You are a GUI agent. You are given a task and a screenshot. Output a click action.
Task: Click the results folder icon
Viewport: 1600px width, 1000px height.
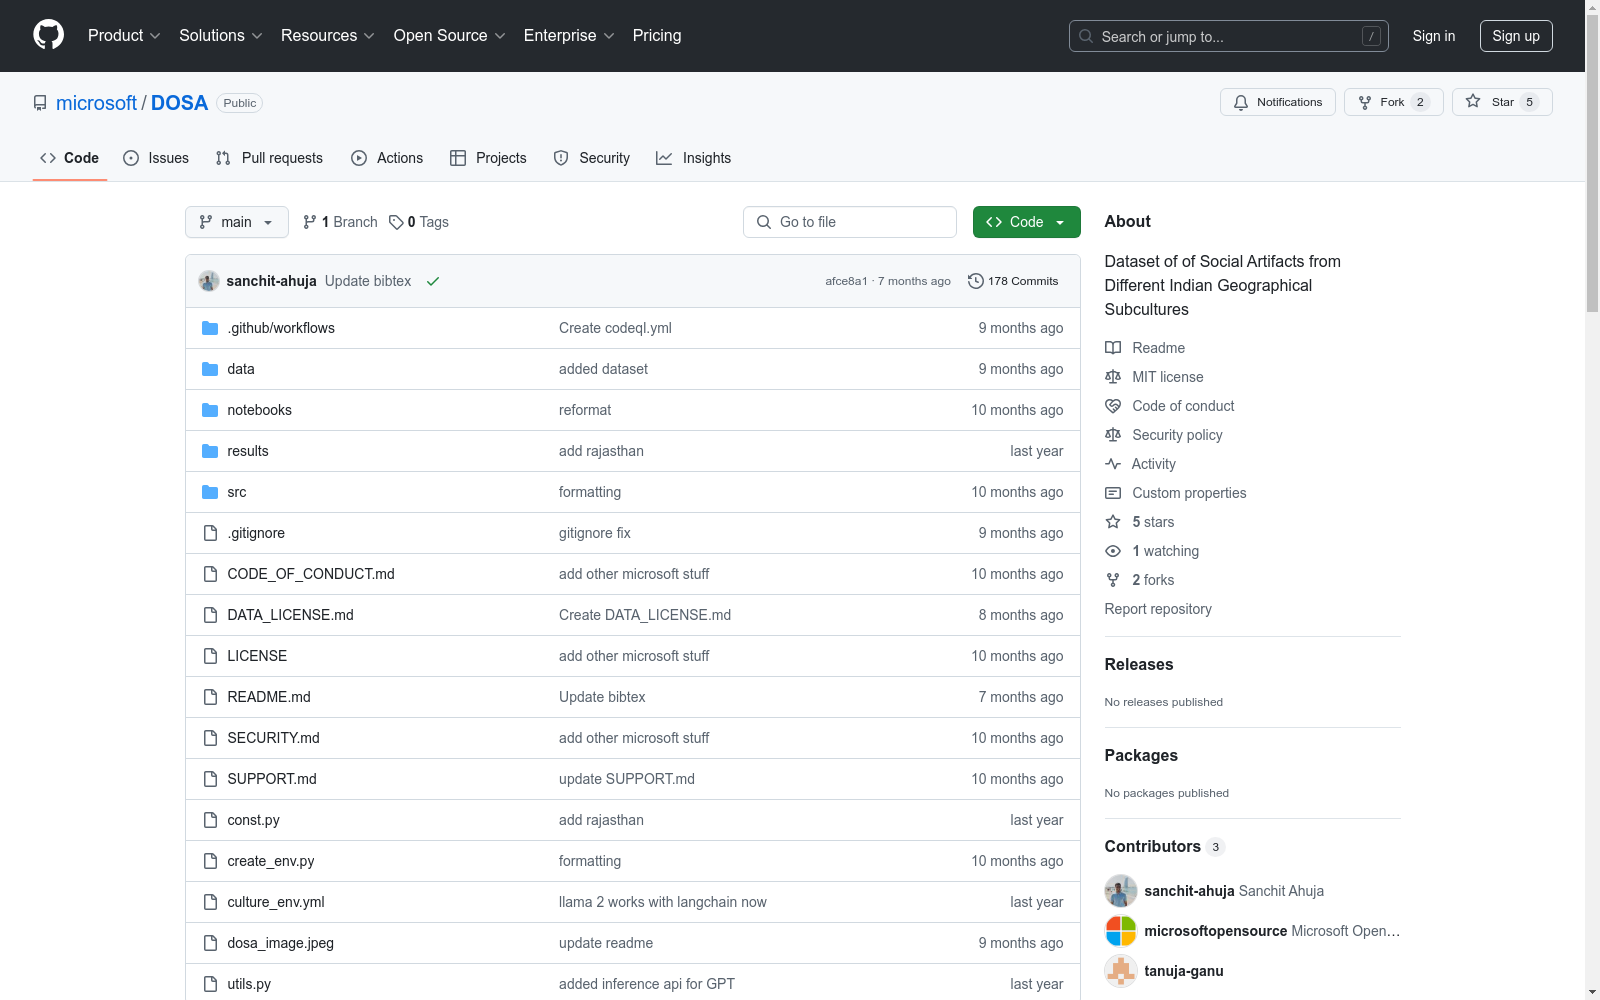pyautogui.click(x=210, y=451)
